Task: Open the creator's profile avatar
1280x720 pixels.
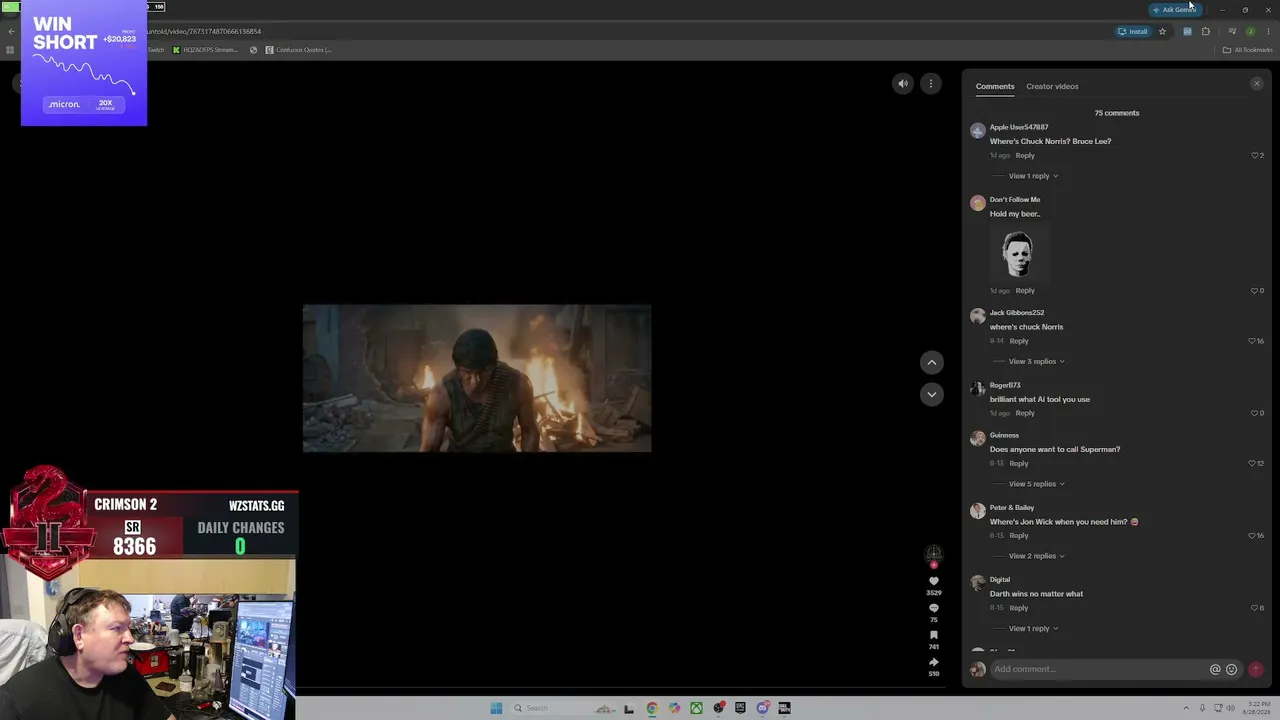Action: pos(934,553)
